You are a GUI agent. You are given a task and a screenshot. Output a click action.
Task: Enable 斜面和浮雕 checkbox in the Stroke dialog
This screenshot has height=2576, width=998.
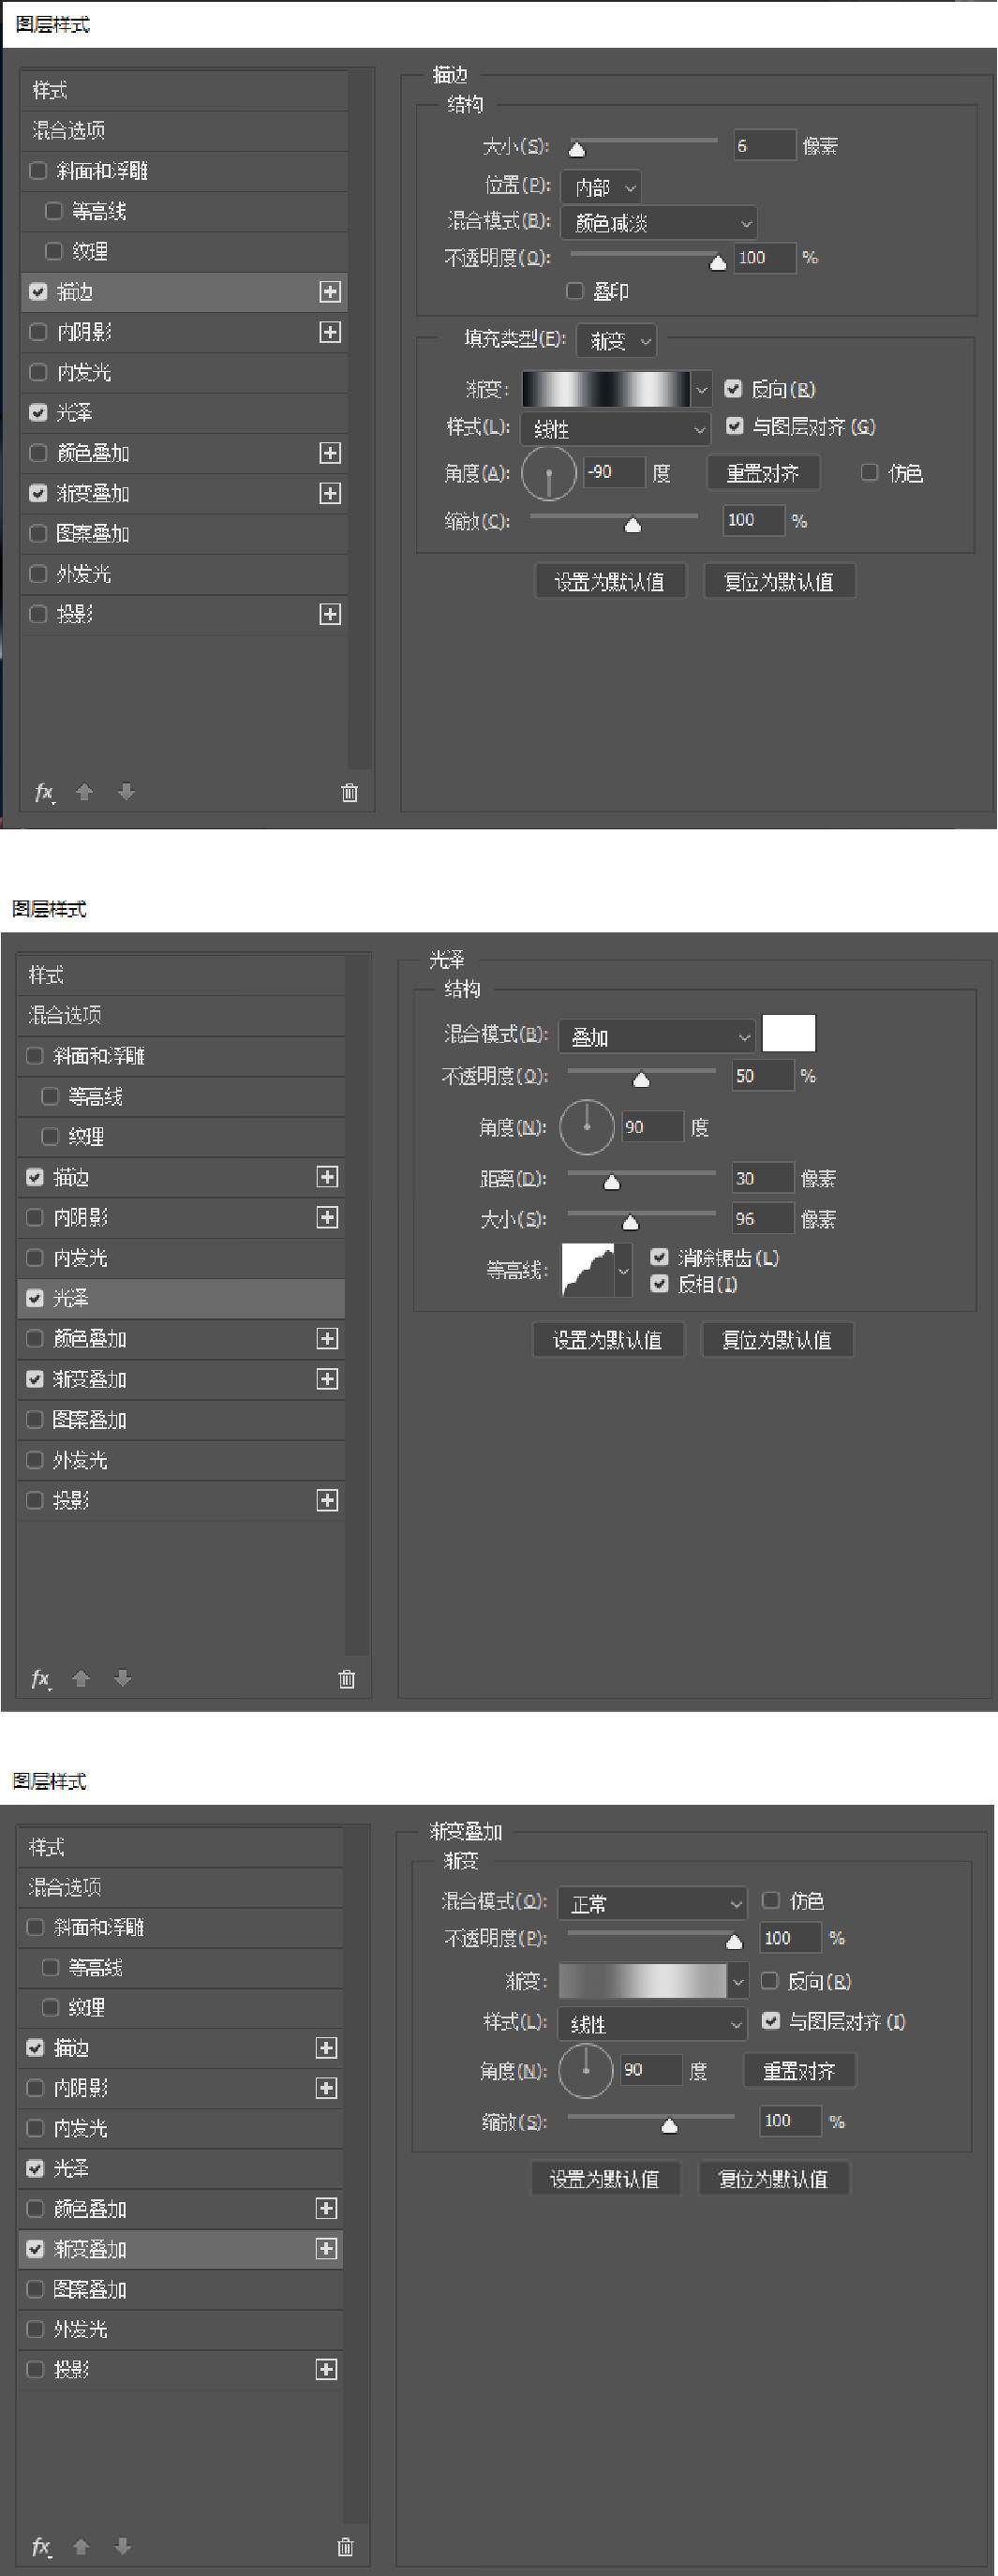pyautogui.click(x=38, y=170)
